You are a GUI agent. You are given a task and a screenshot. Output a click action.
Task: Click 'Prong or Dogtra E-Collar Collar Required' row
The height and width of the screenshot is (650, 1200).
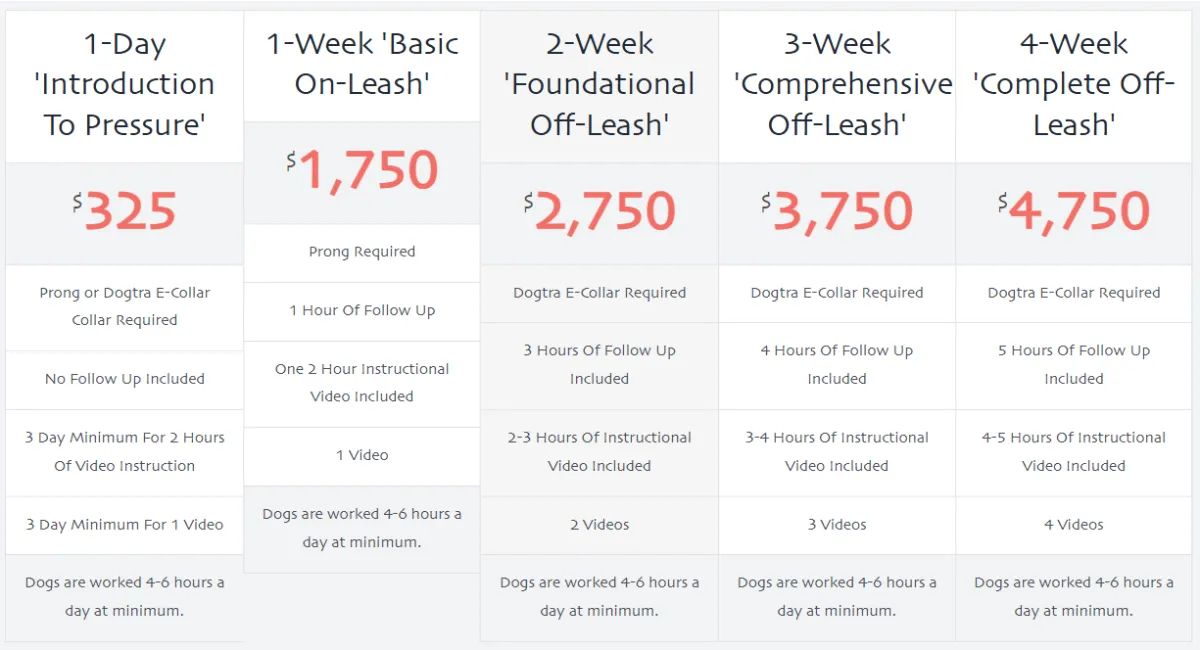click(125, 307)
